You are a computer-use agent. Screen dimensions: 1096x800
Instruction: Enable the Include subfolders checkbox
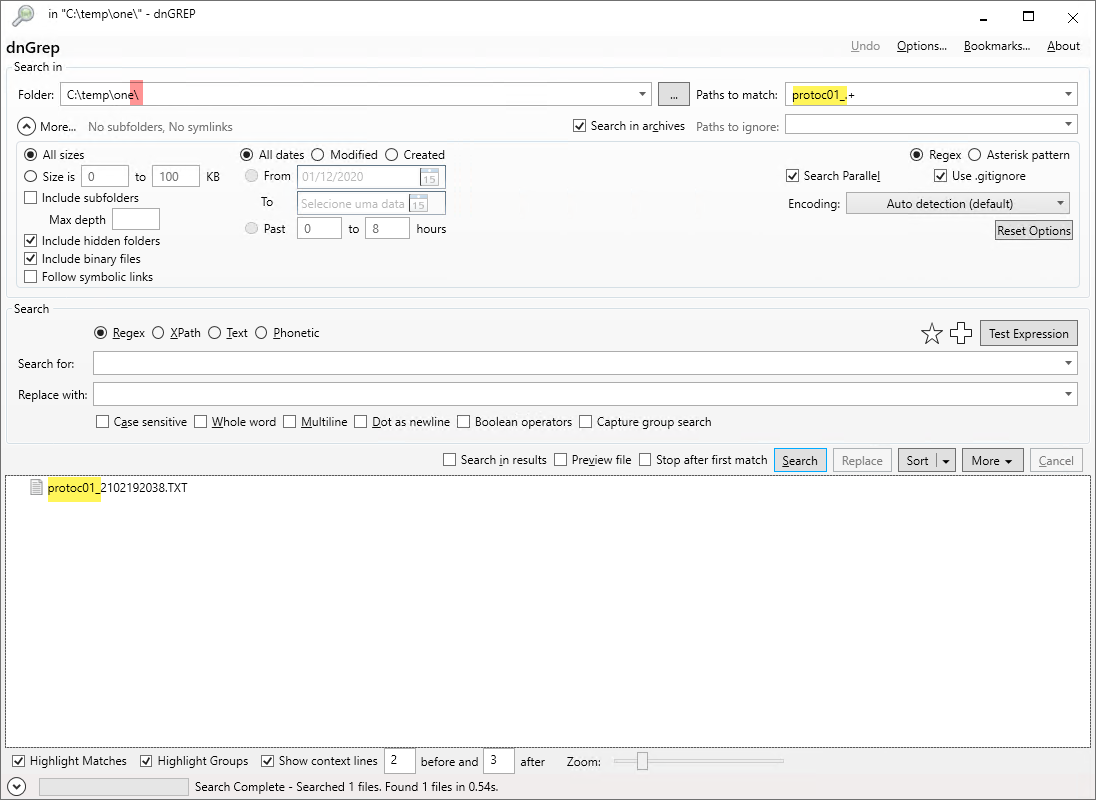click(30, 197)
